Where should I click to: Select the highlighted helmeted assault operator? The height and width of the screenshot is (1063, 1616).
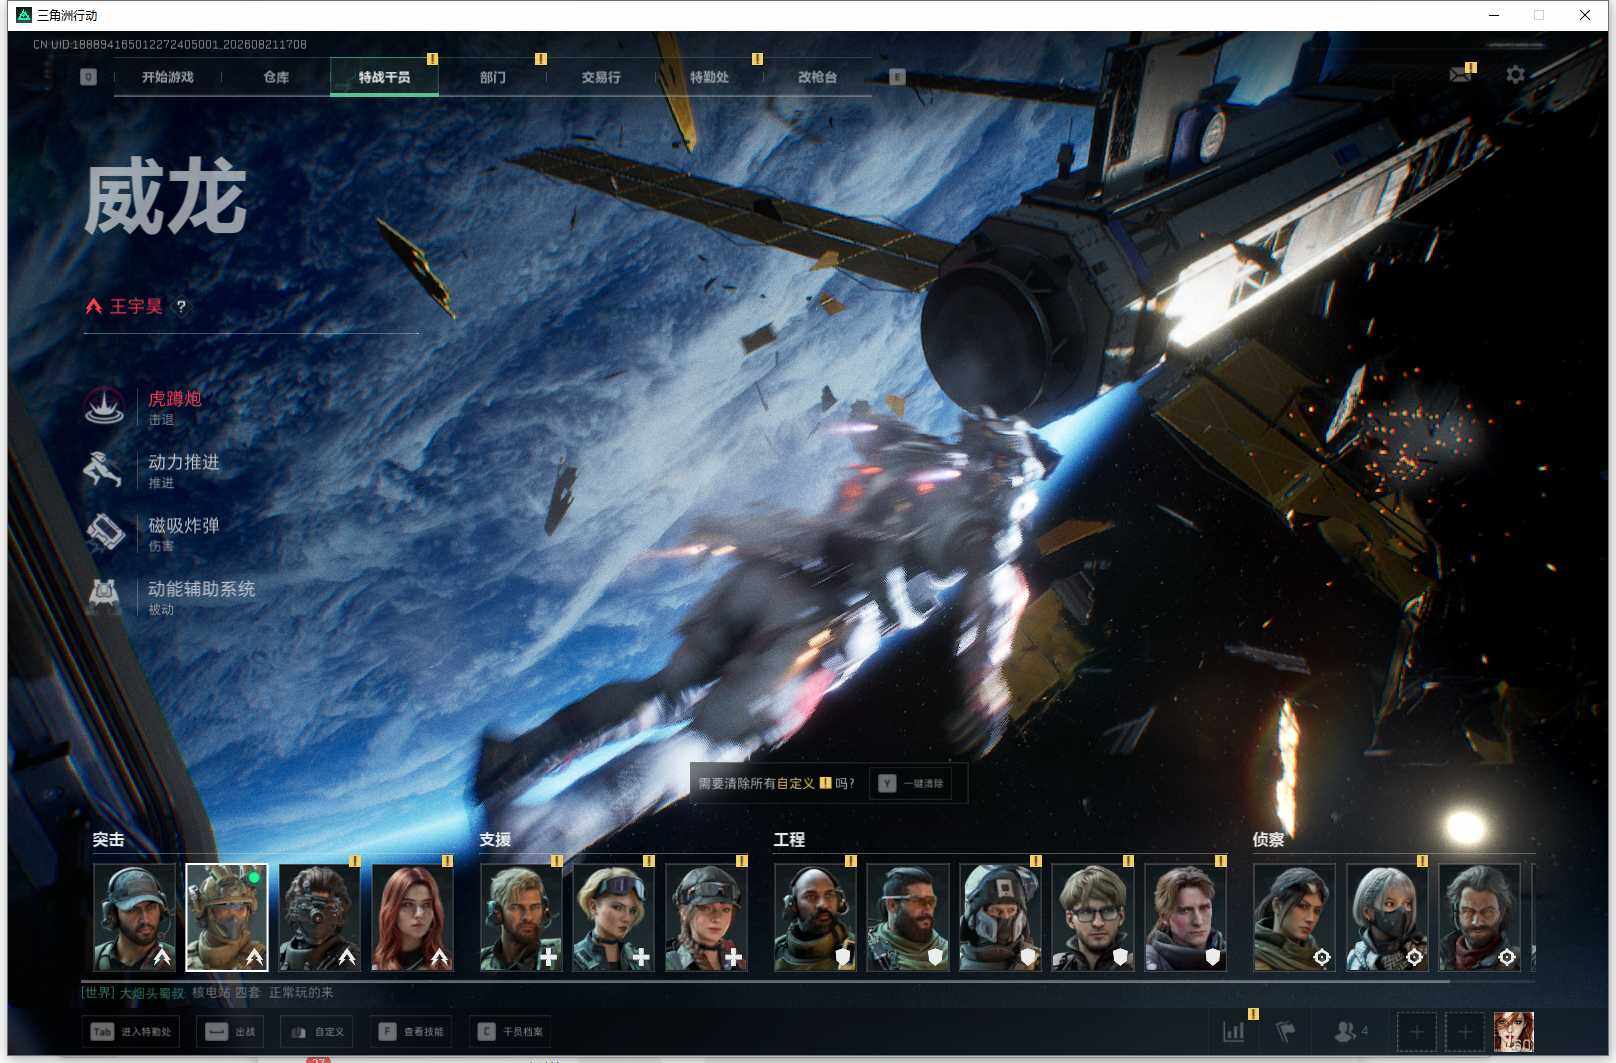[227, 917]
